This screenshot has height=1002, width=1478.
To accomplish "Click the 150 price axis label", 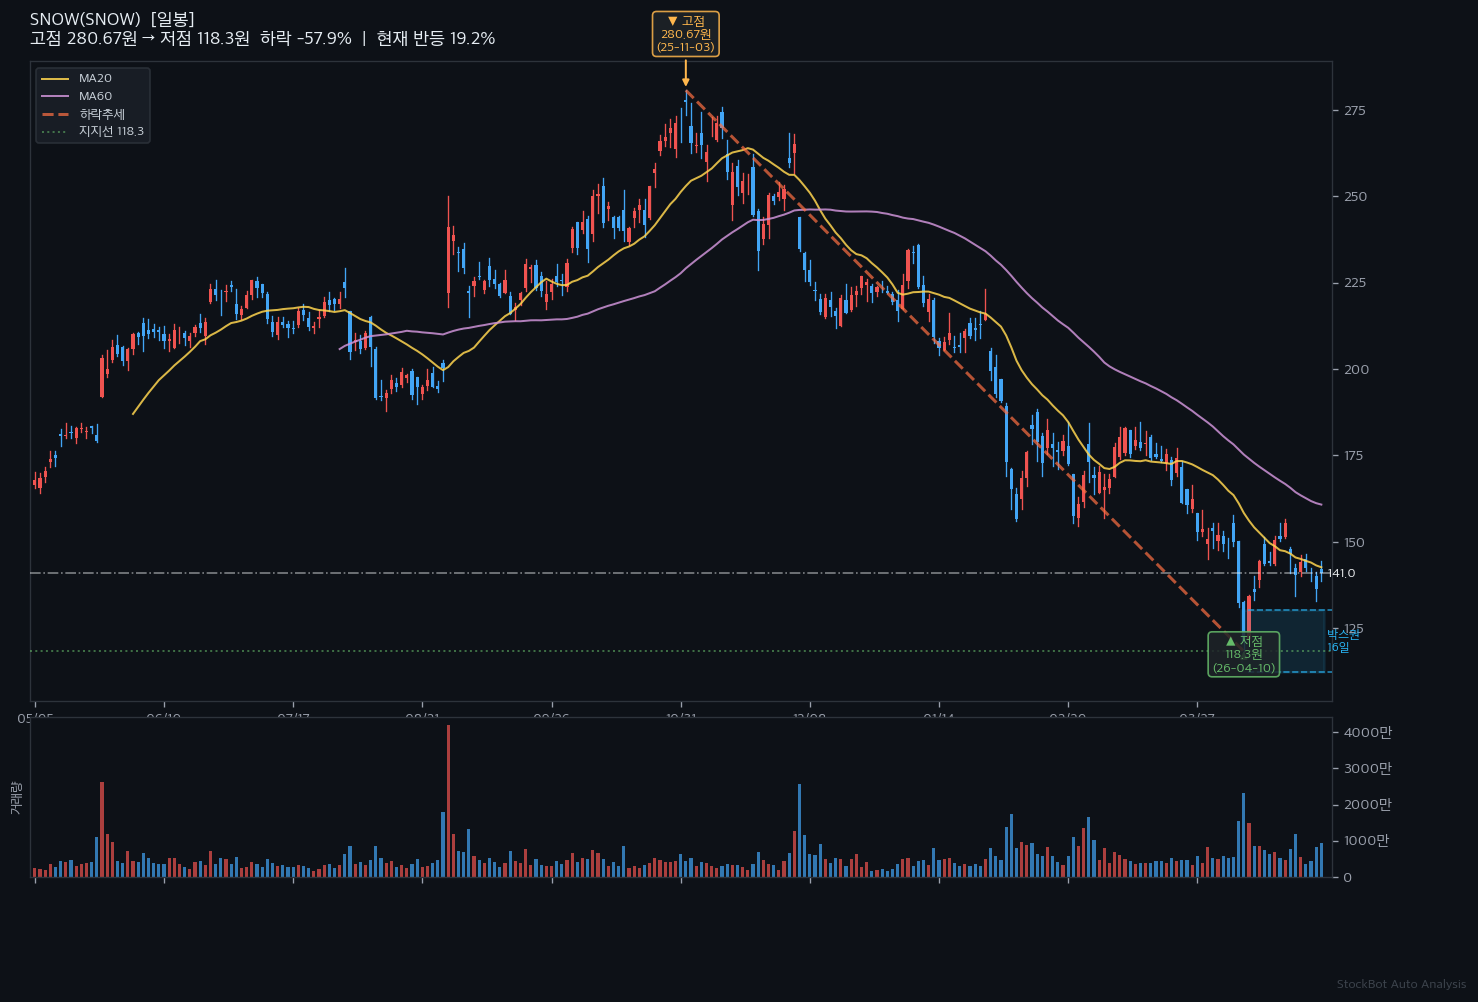I will tap(1355, 543).
